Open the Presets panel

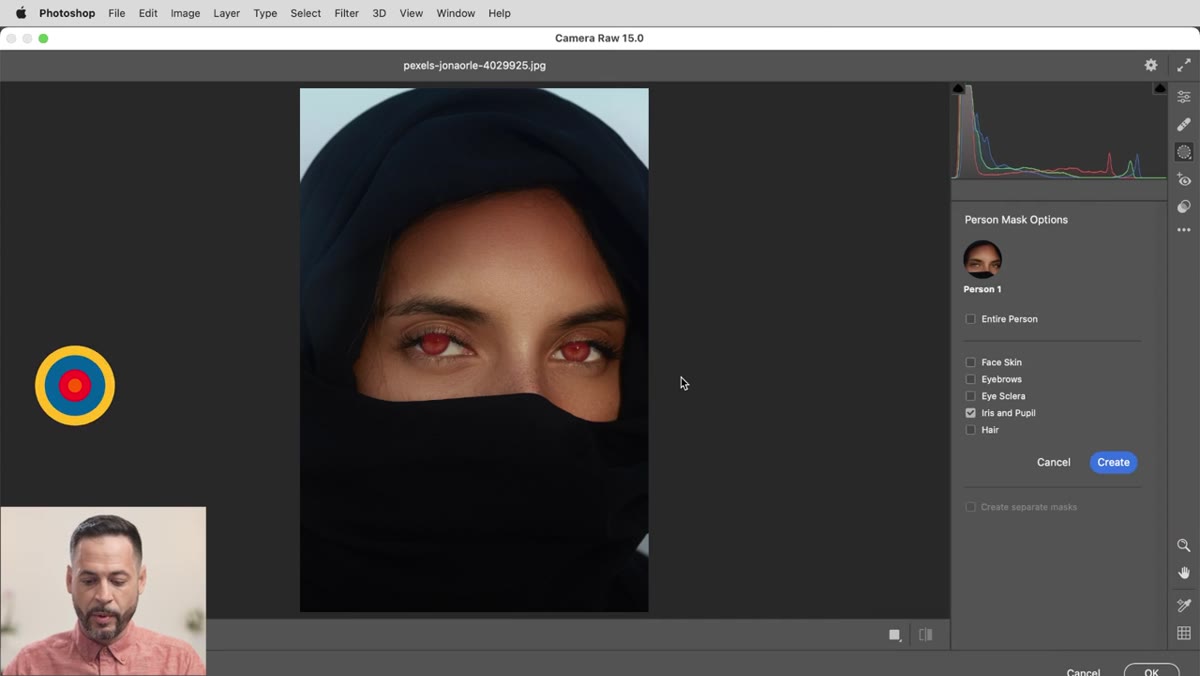pyautogui.click(x=1184, y=206)
